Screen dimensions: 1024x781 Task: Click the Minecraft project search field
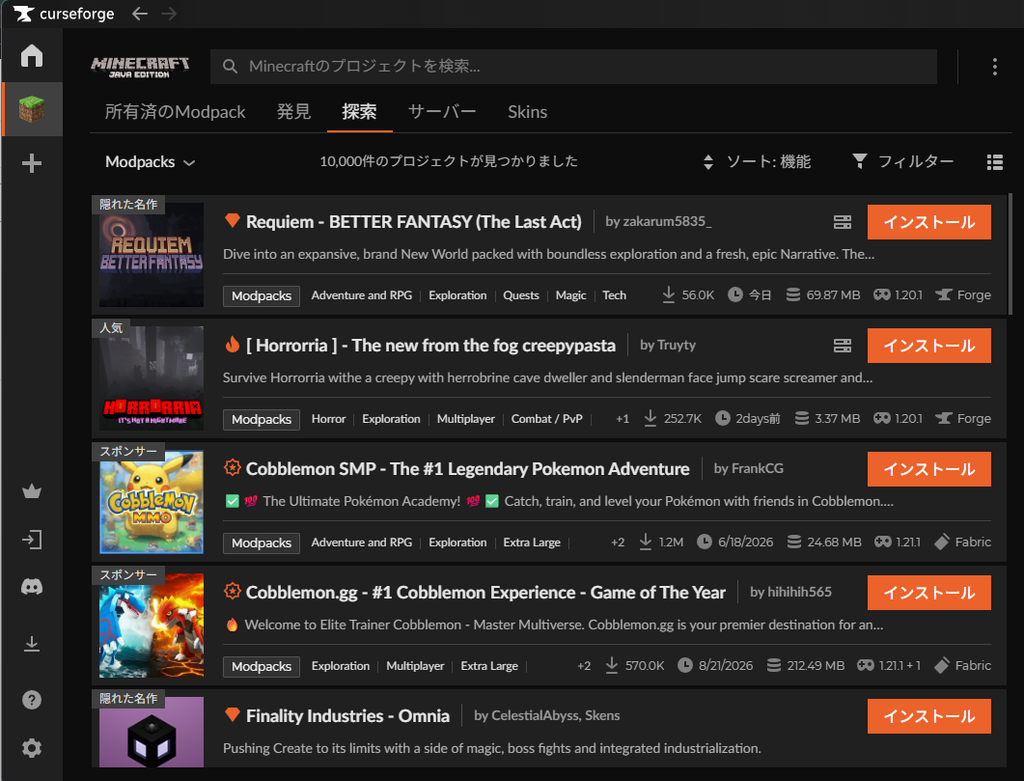pyautogui.click(x=573, y=66)
